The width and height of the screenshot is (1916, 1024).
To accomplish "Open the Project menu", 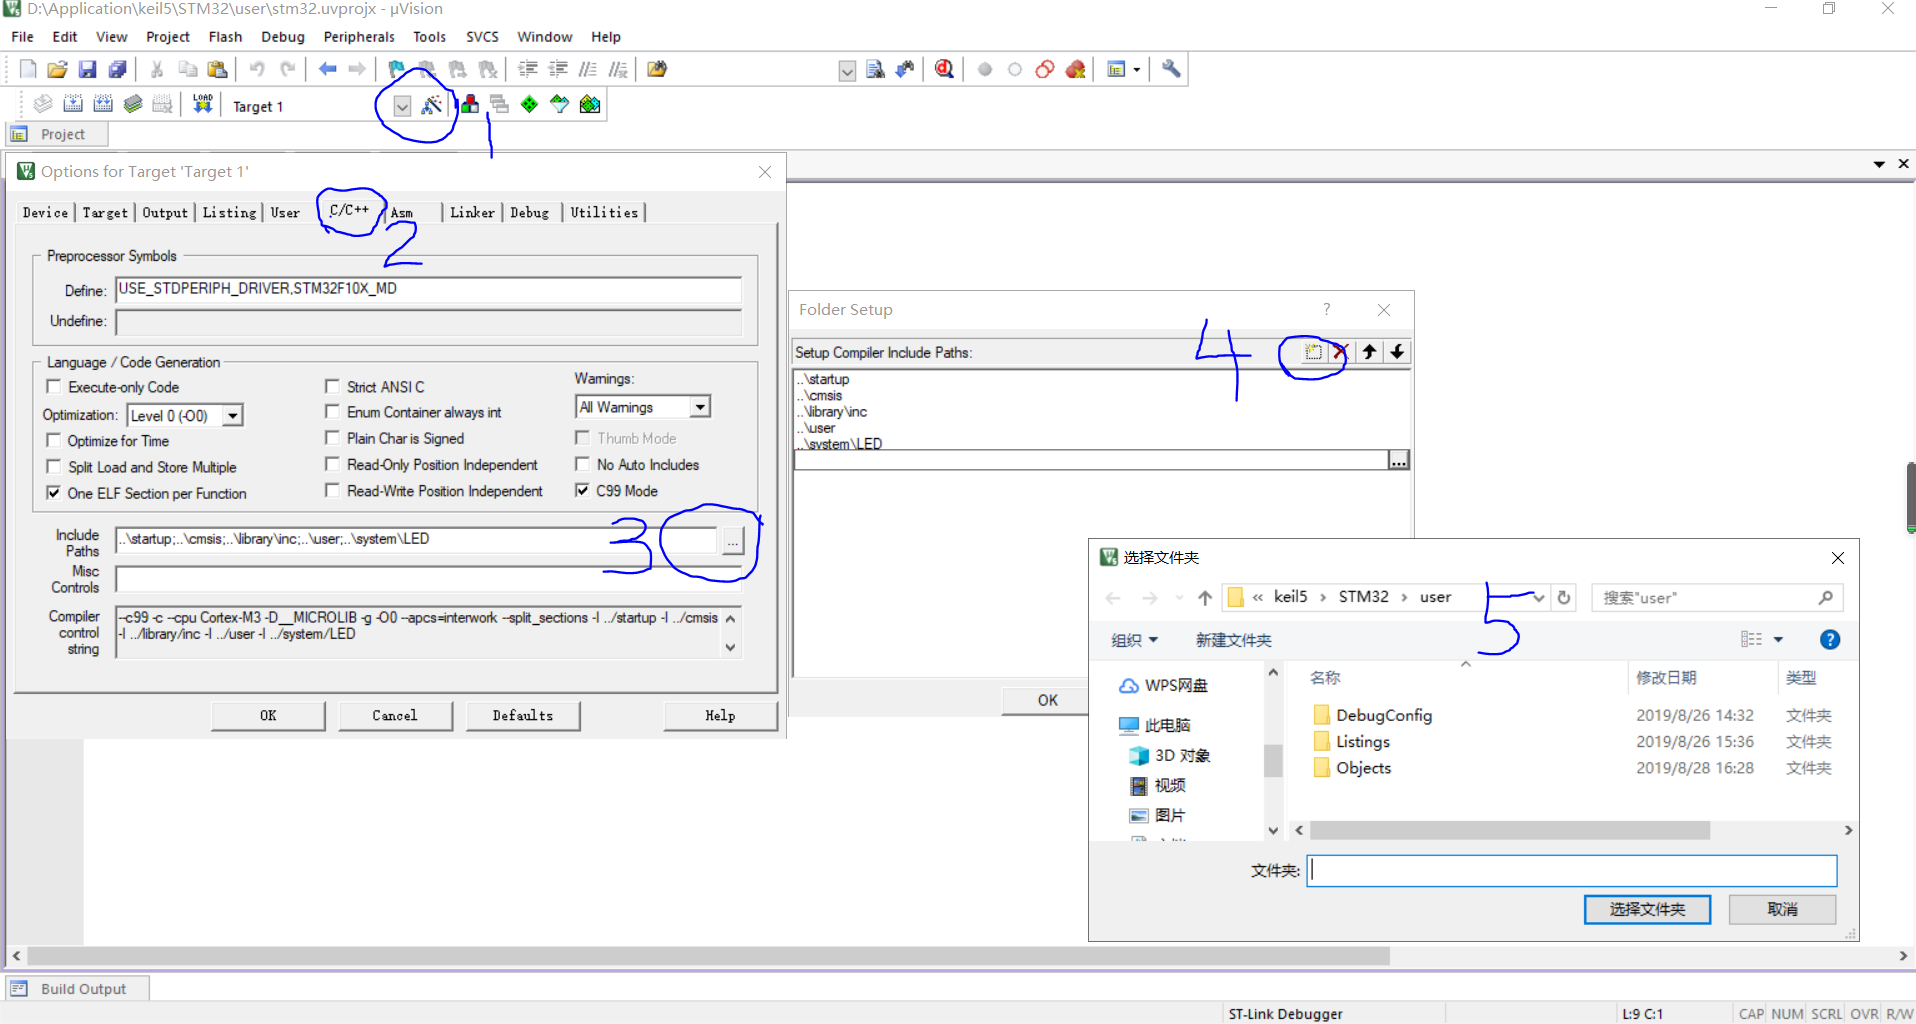I will click(167, 37).
